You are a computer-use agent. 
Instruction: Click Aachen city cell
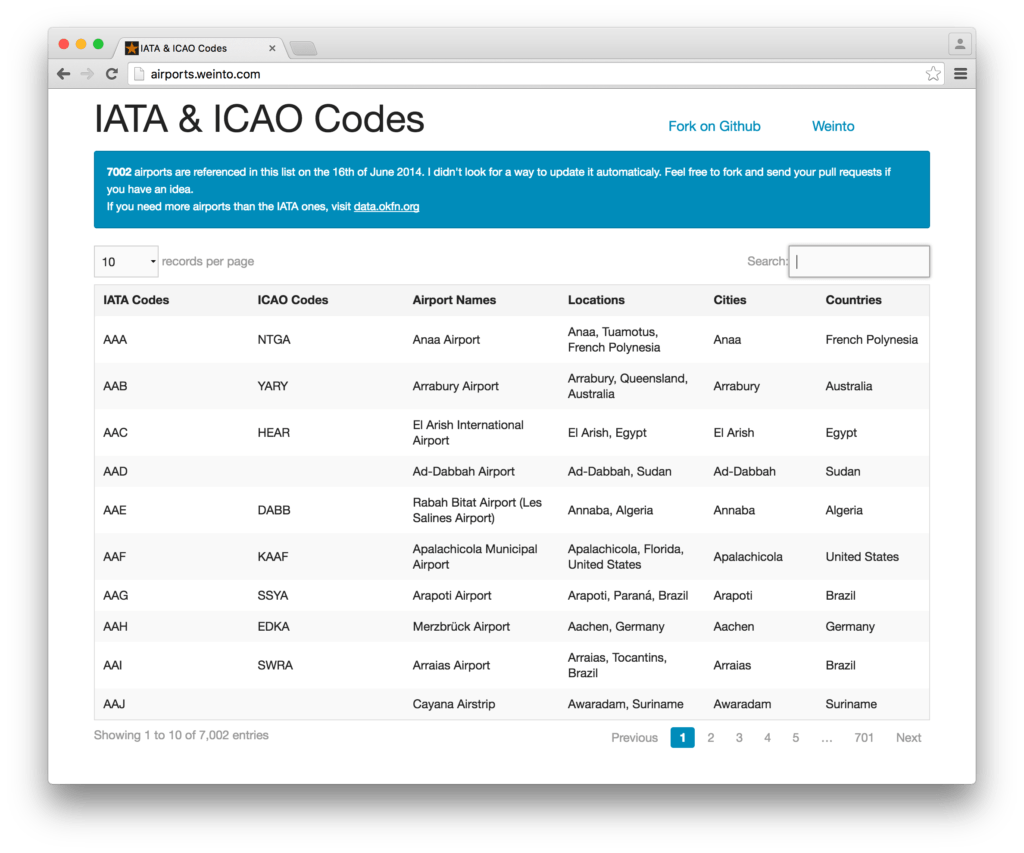pos(733,626)
